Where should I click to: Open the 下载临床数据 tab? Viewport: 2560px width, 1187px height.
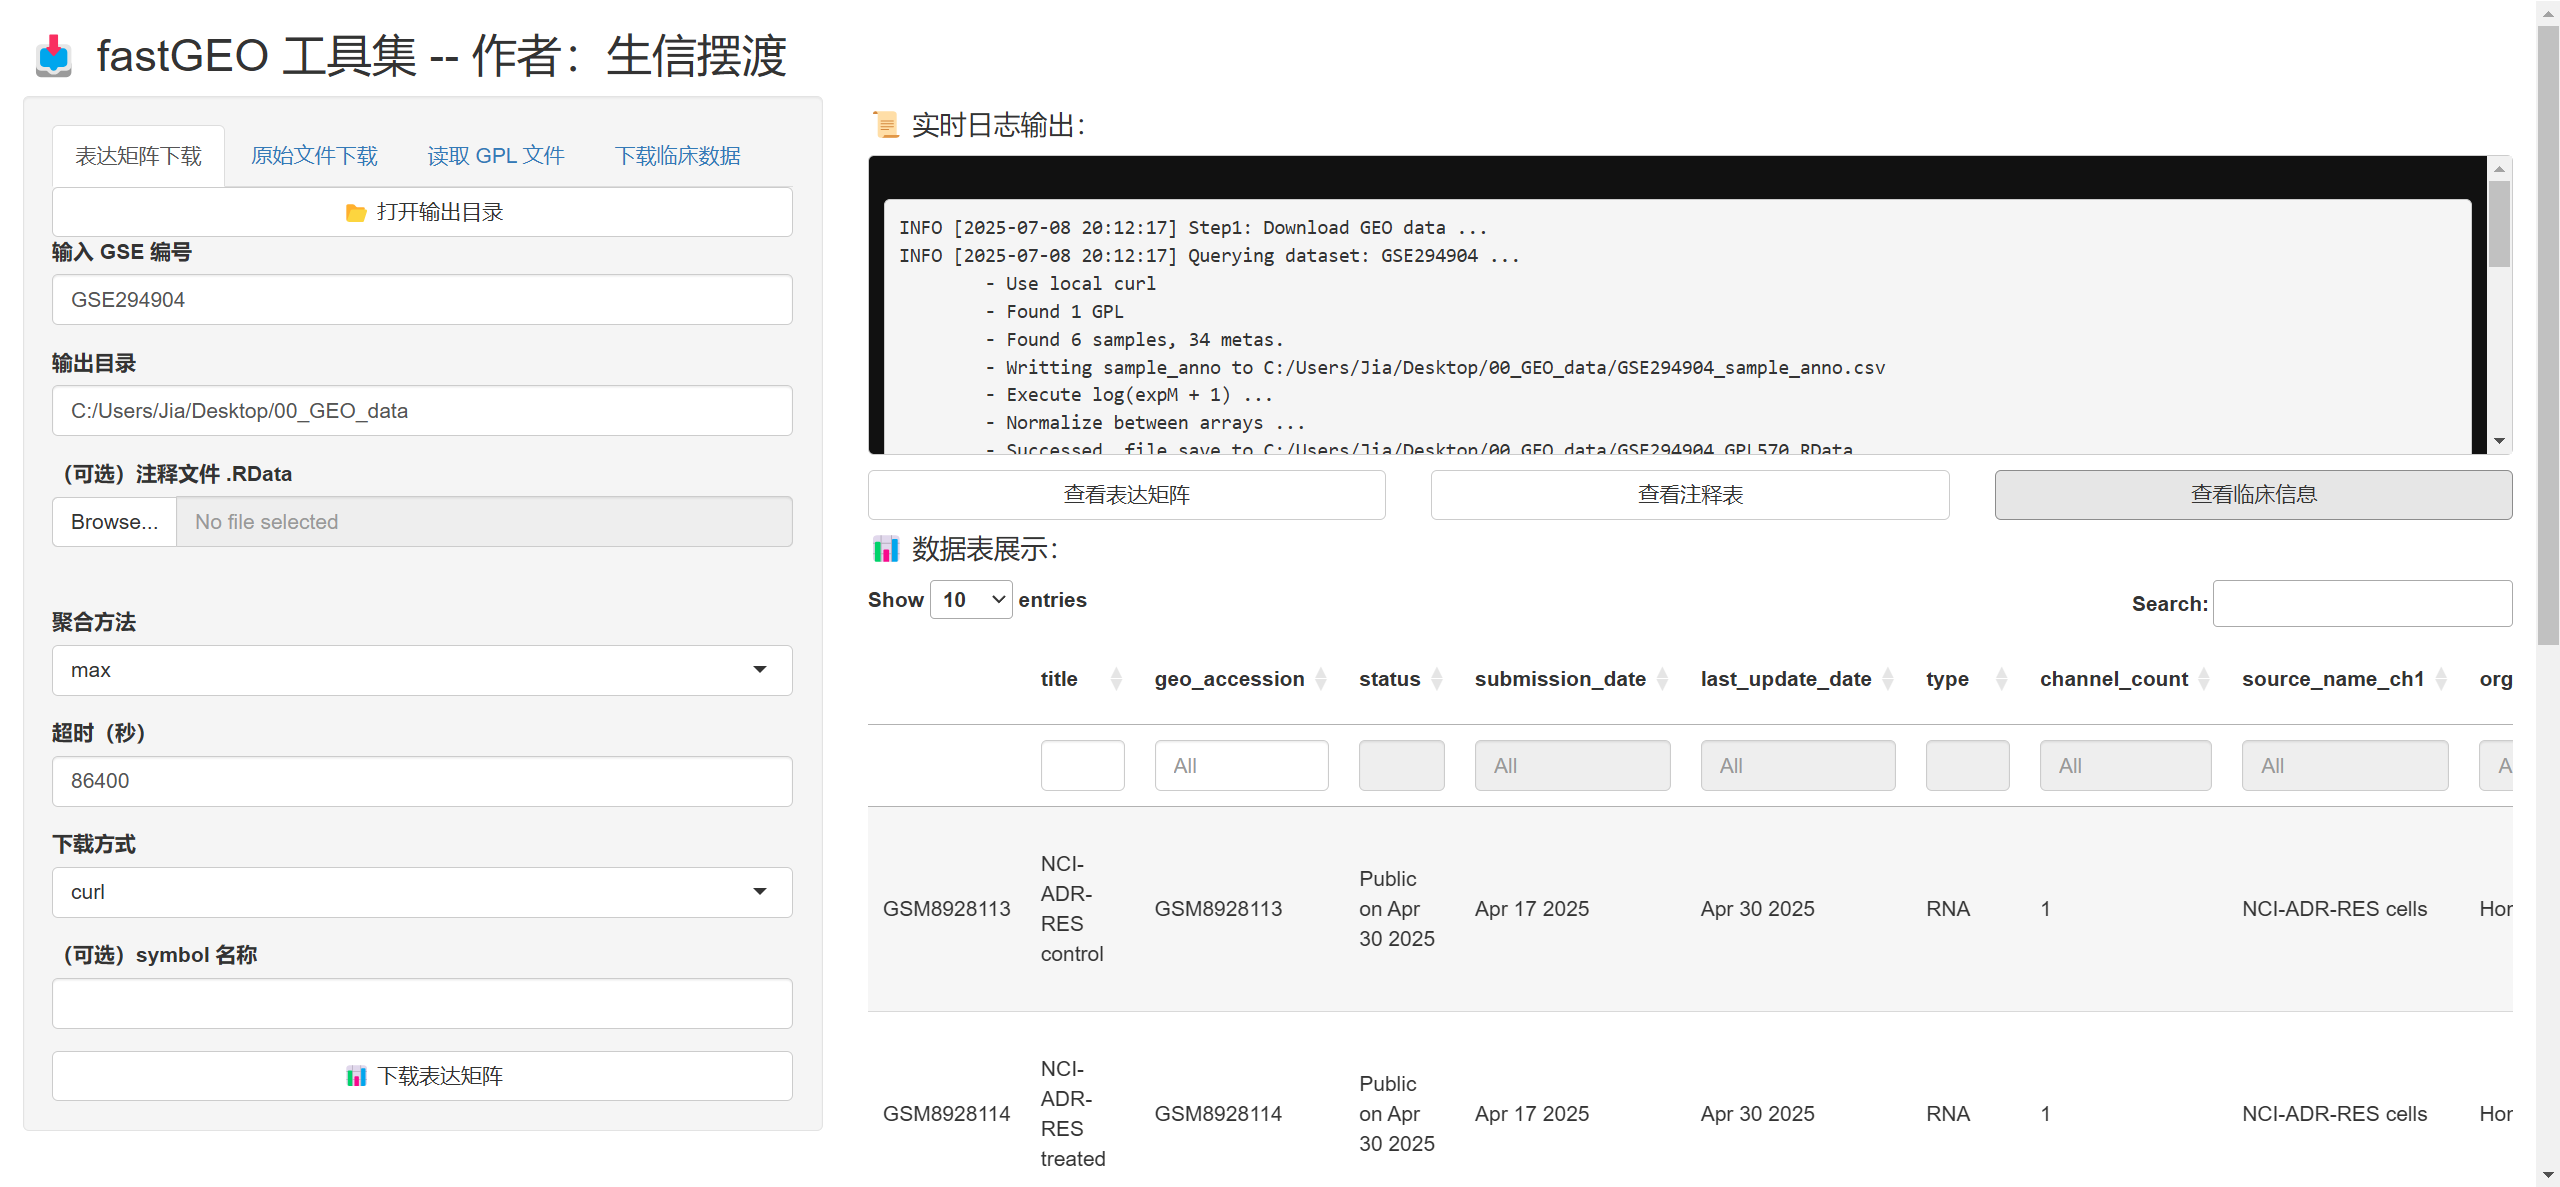tap(677, 156)
